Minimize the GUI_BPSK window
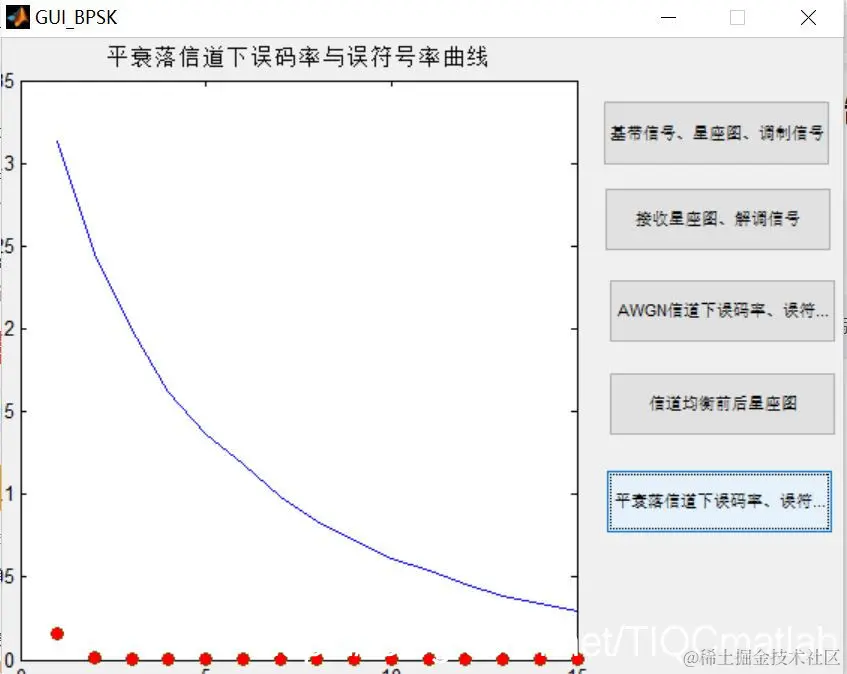The height and width of the screenshot is (674, 847). [667, 17]
